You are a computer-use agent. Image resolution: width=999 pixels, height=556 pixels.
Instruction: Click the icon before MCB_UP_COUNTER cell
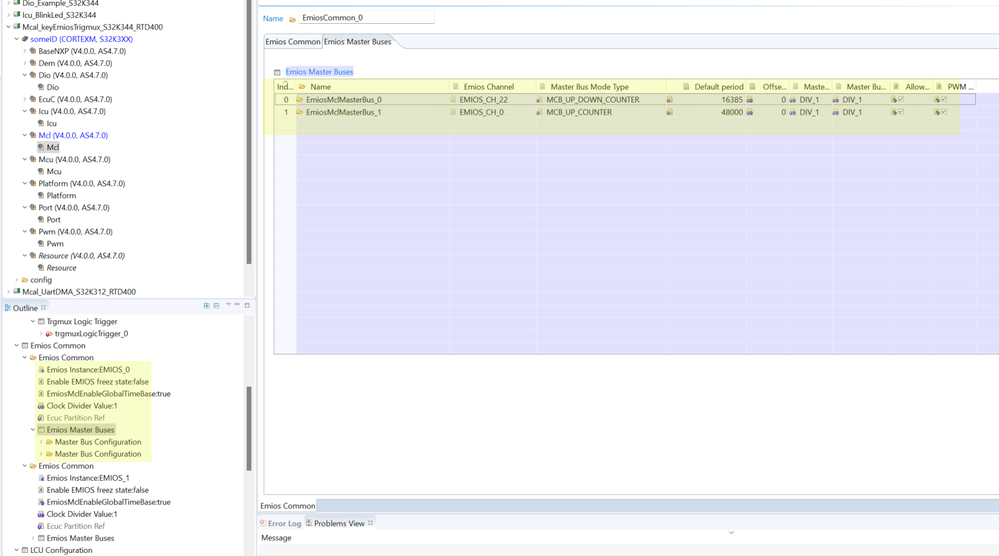point(540,112)
